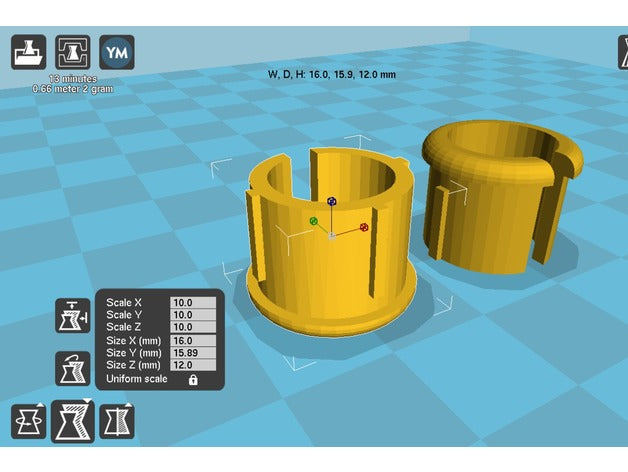Click the red X-axis scale handle

tap(364, 227)
